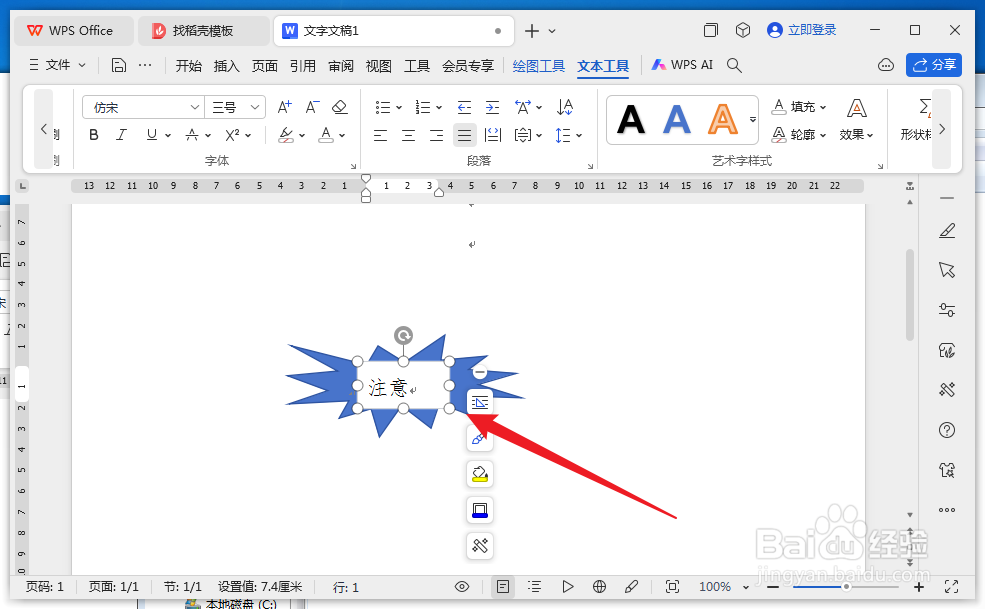This screenshot has height=609, width=985.
Task: Click superscript X² icon
Action: [x=232, y=134]
